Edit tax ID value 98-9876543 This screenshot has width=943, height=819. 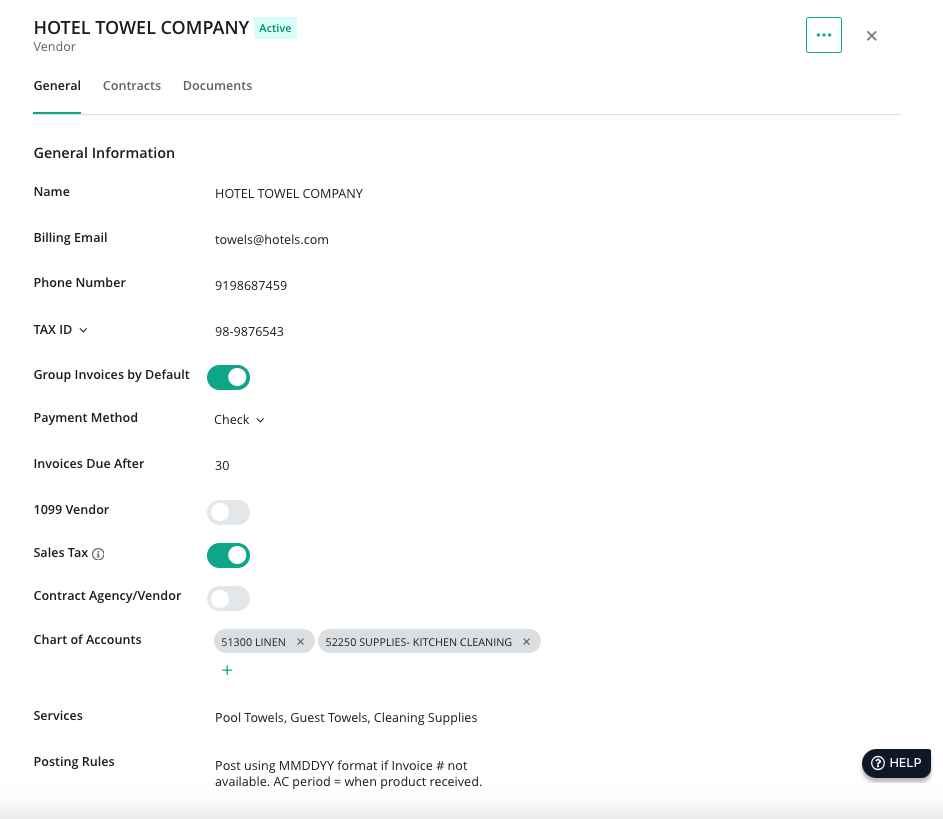[x=249, y=331]
